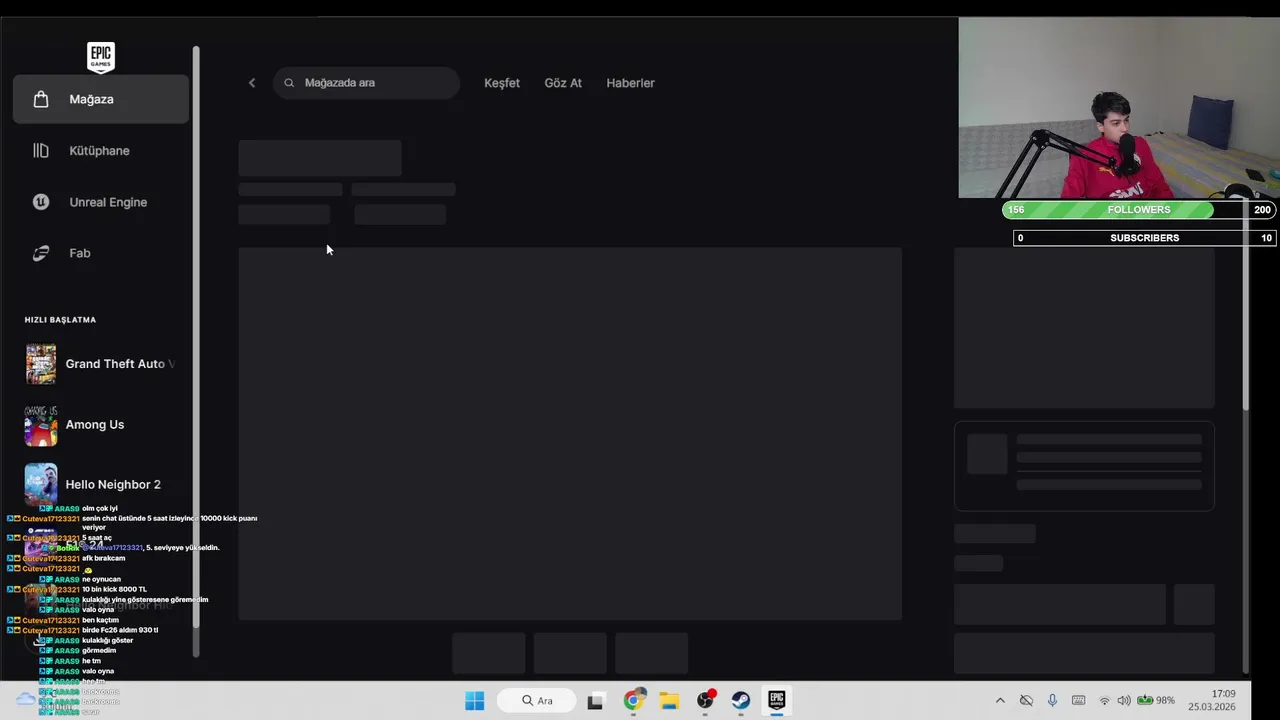
Task: Switch to the Keşfet tab
Action: 502,83
